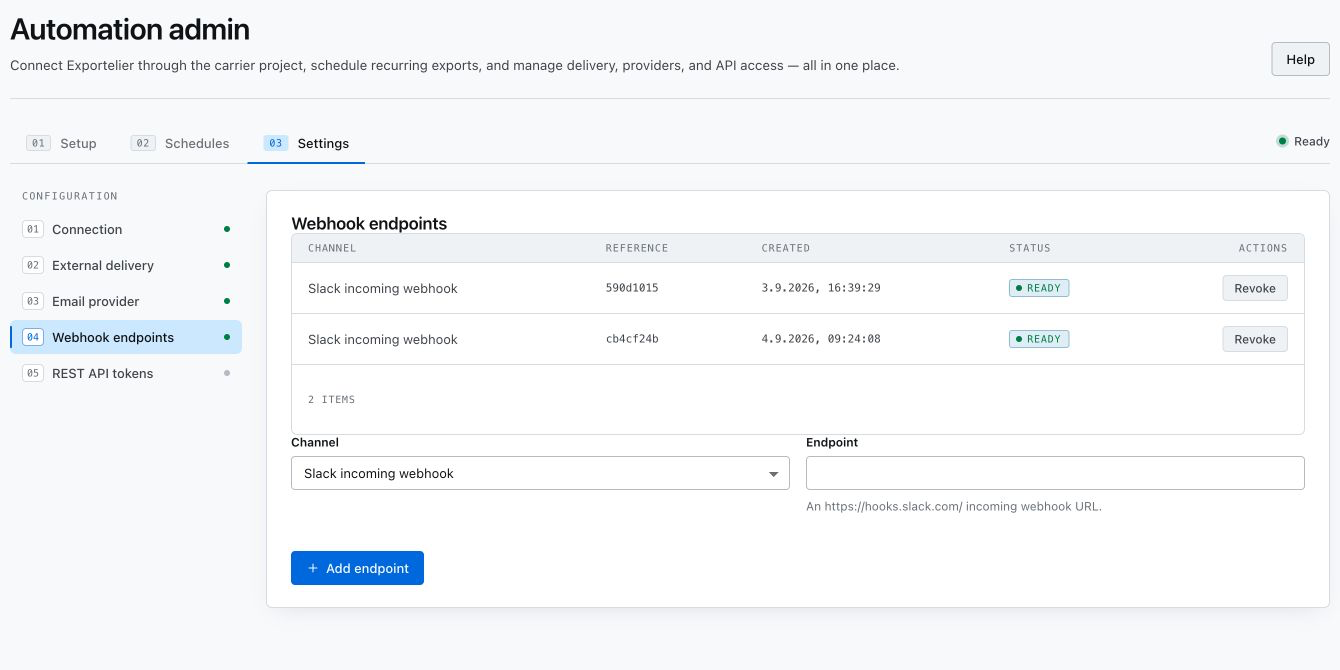Click the READY badge for 590d1015
The height and width of the screenshot is (670, 1340).
1039,288
